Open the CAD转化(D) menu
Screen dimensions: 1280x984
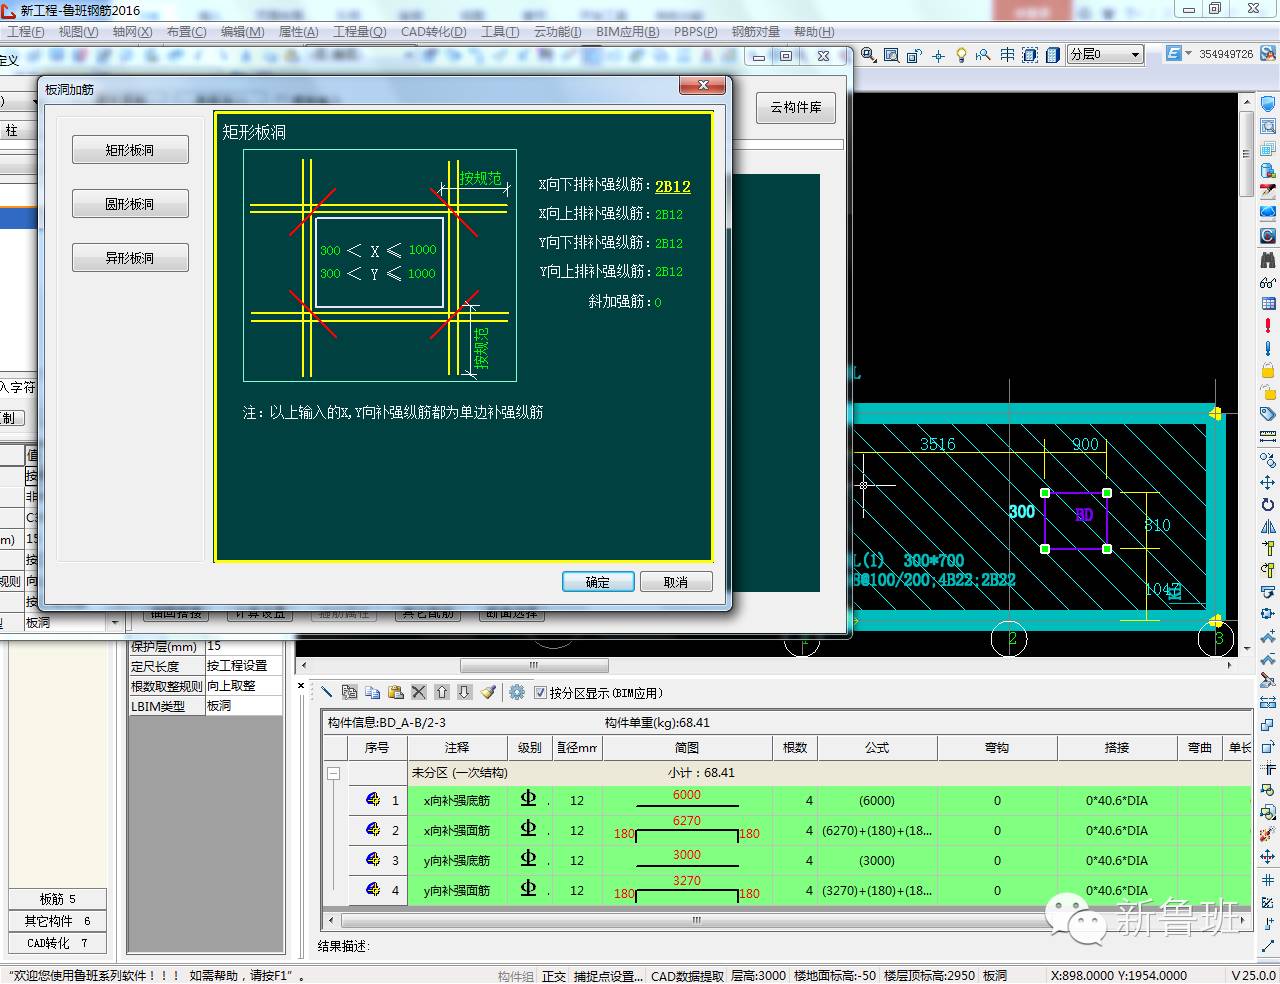(x=434, y=31)
